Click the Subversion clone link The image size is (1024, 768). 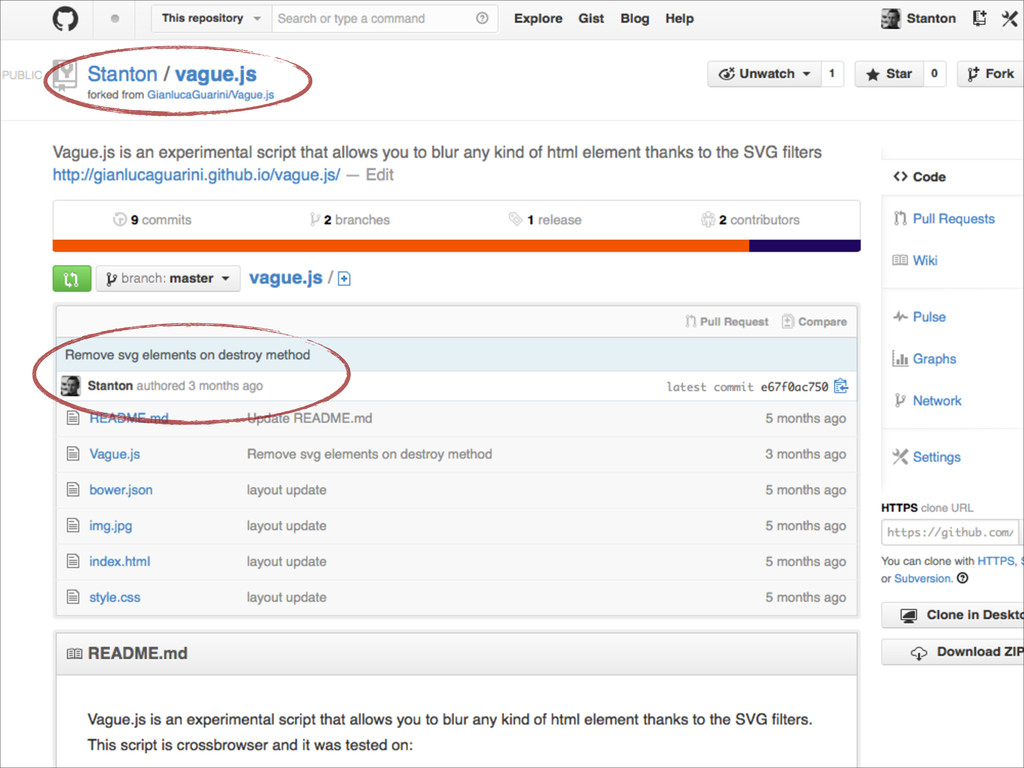click(923, 579)
